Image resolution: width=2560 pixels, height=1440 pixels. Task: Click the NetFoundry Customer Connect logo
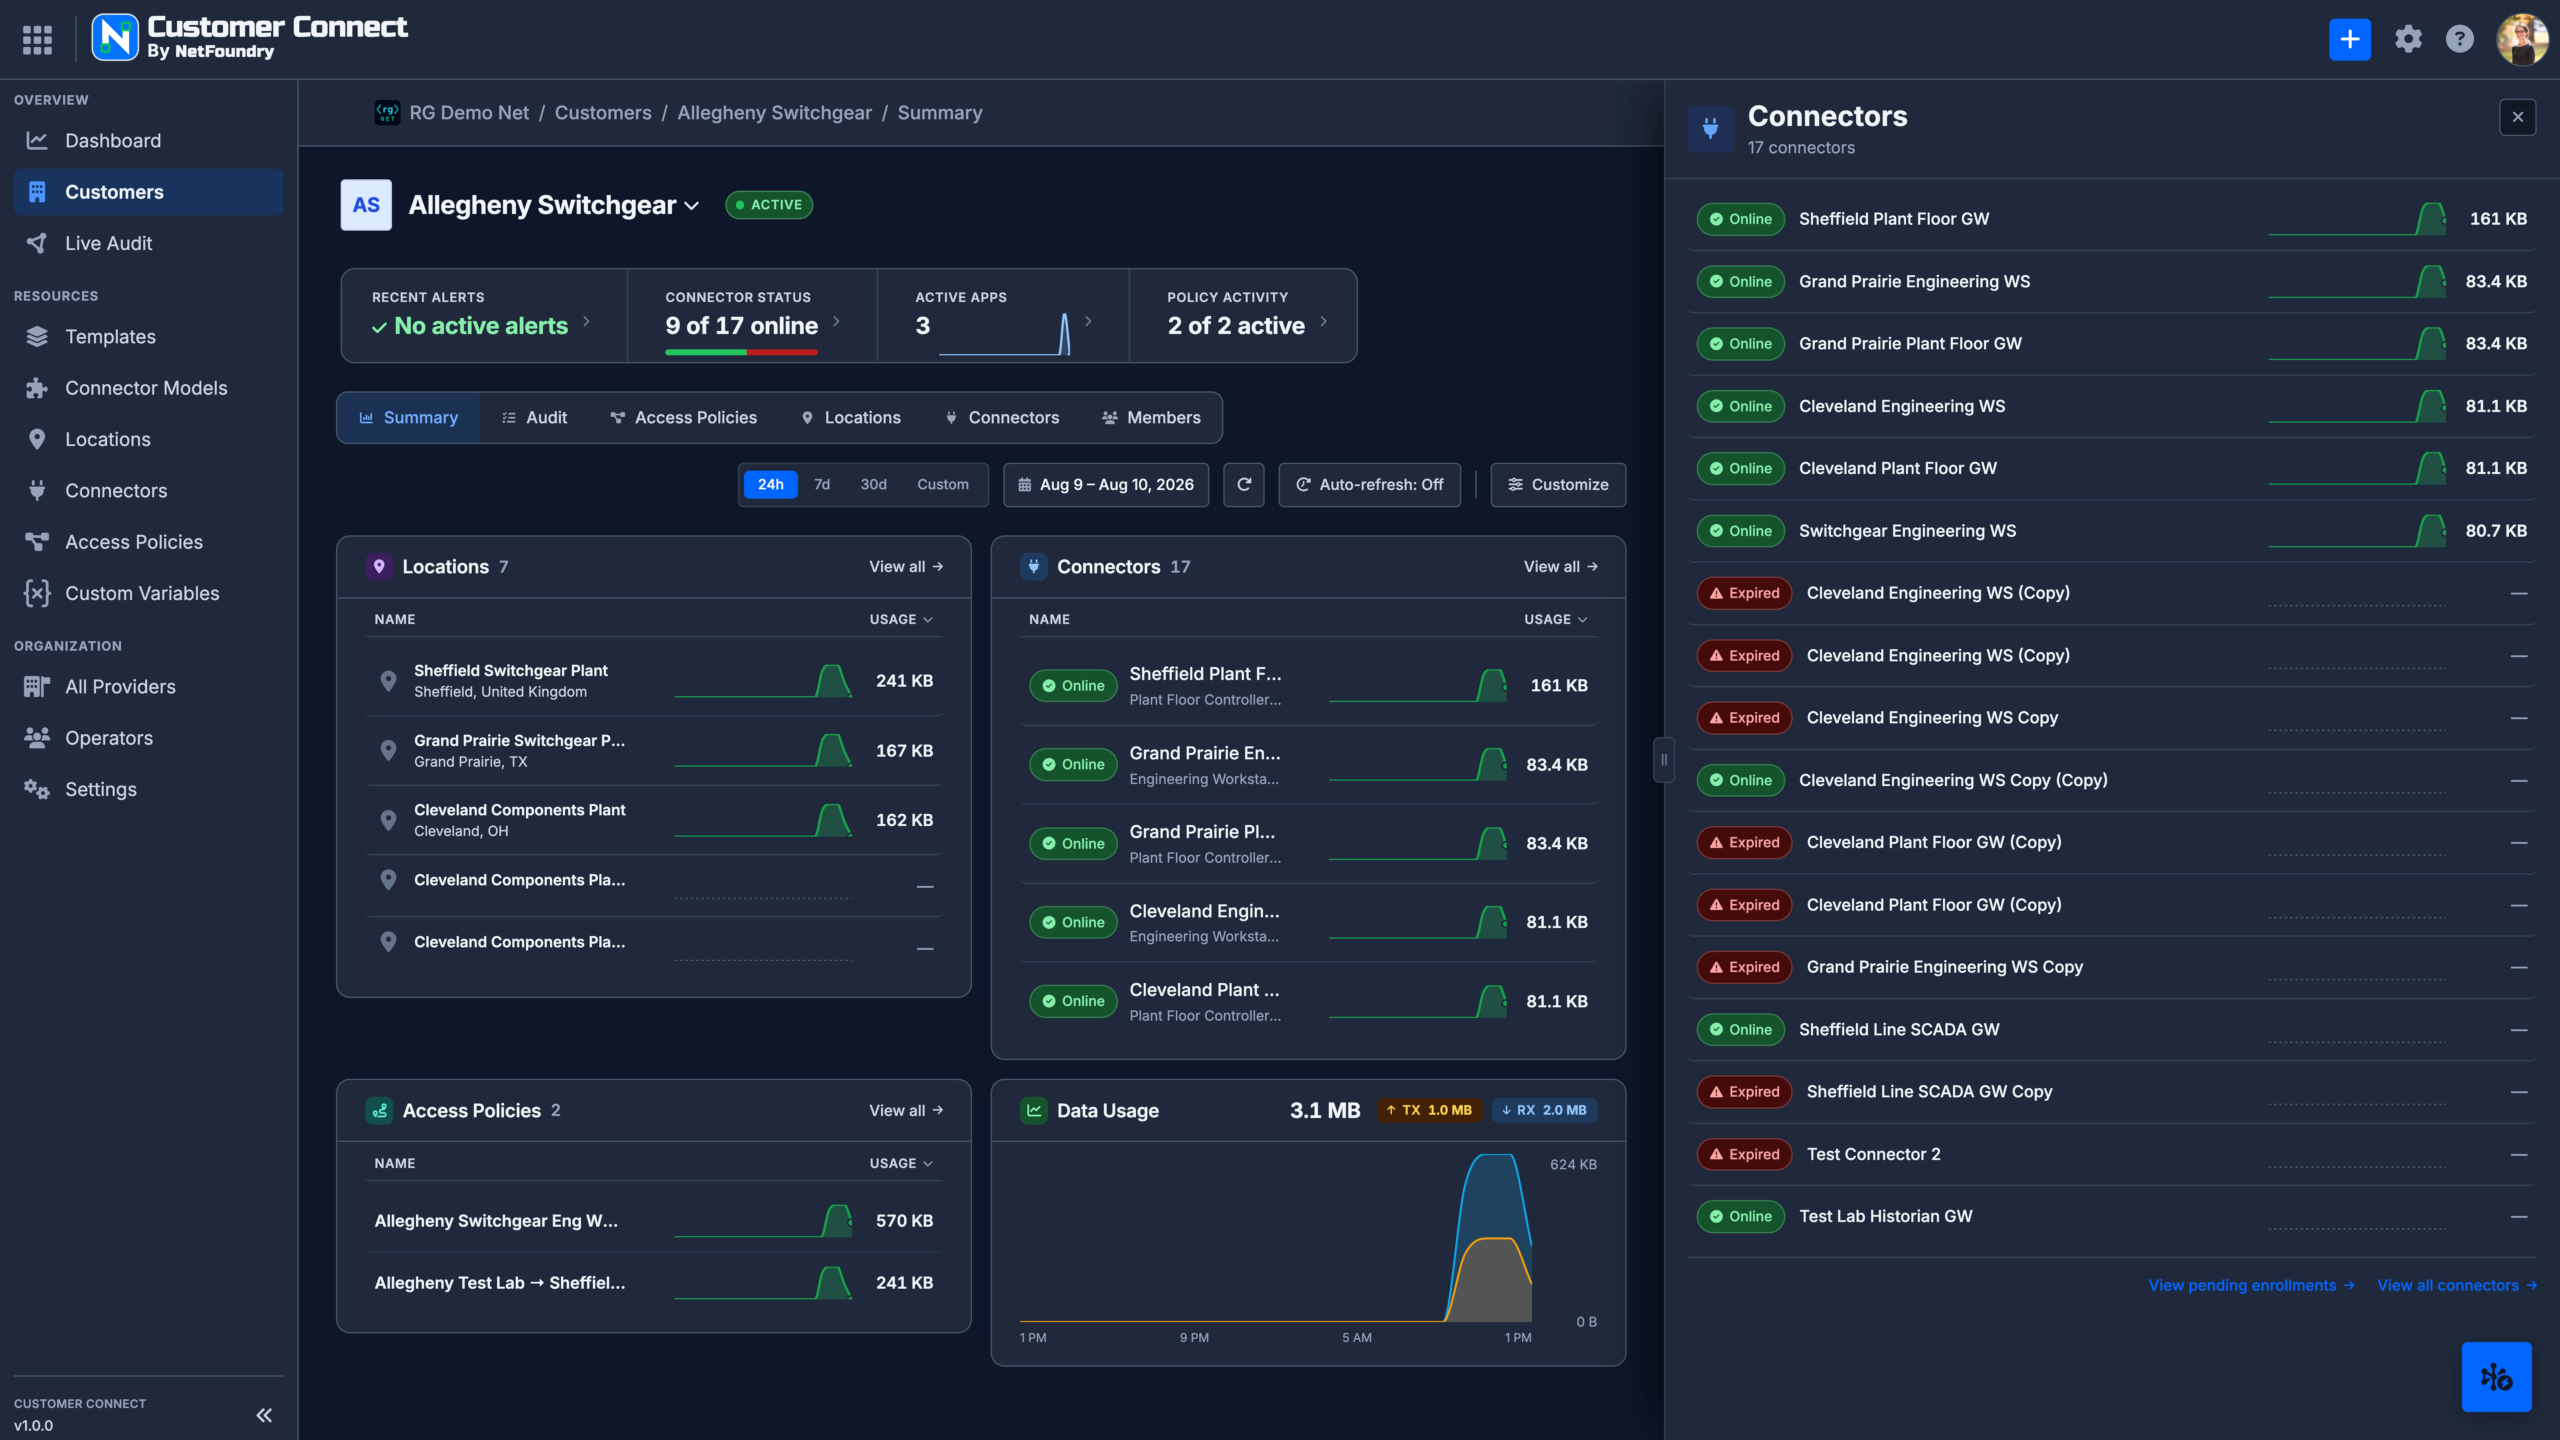(250, 38)
